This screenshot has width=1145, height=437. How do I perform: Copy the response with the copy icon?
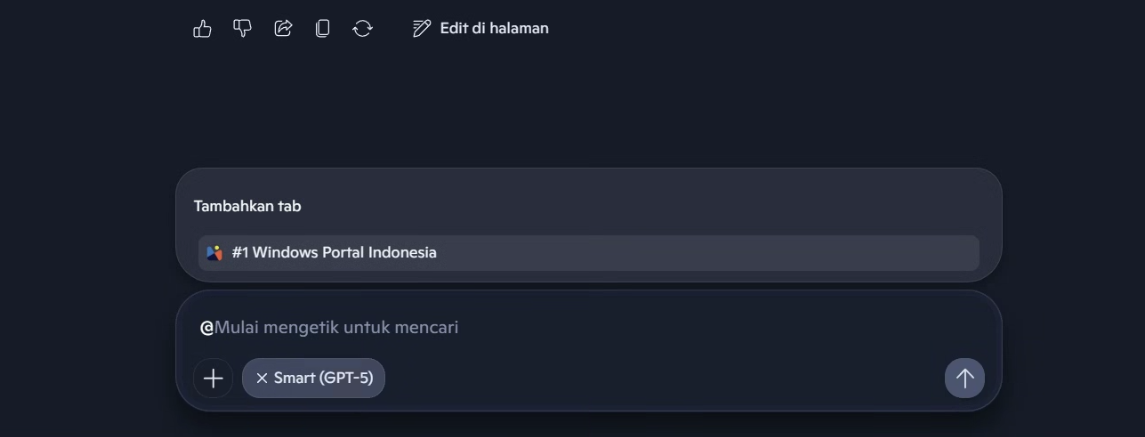pyautogui.click(x=322, y=28)
